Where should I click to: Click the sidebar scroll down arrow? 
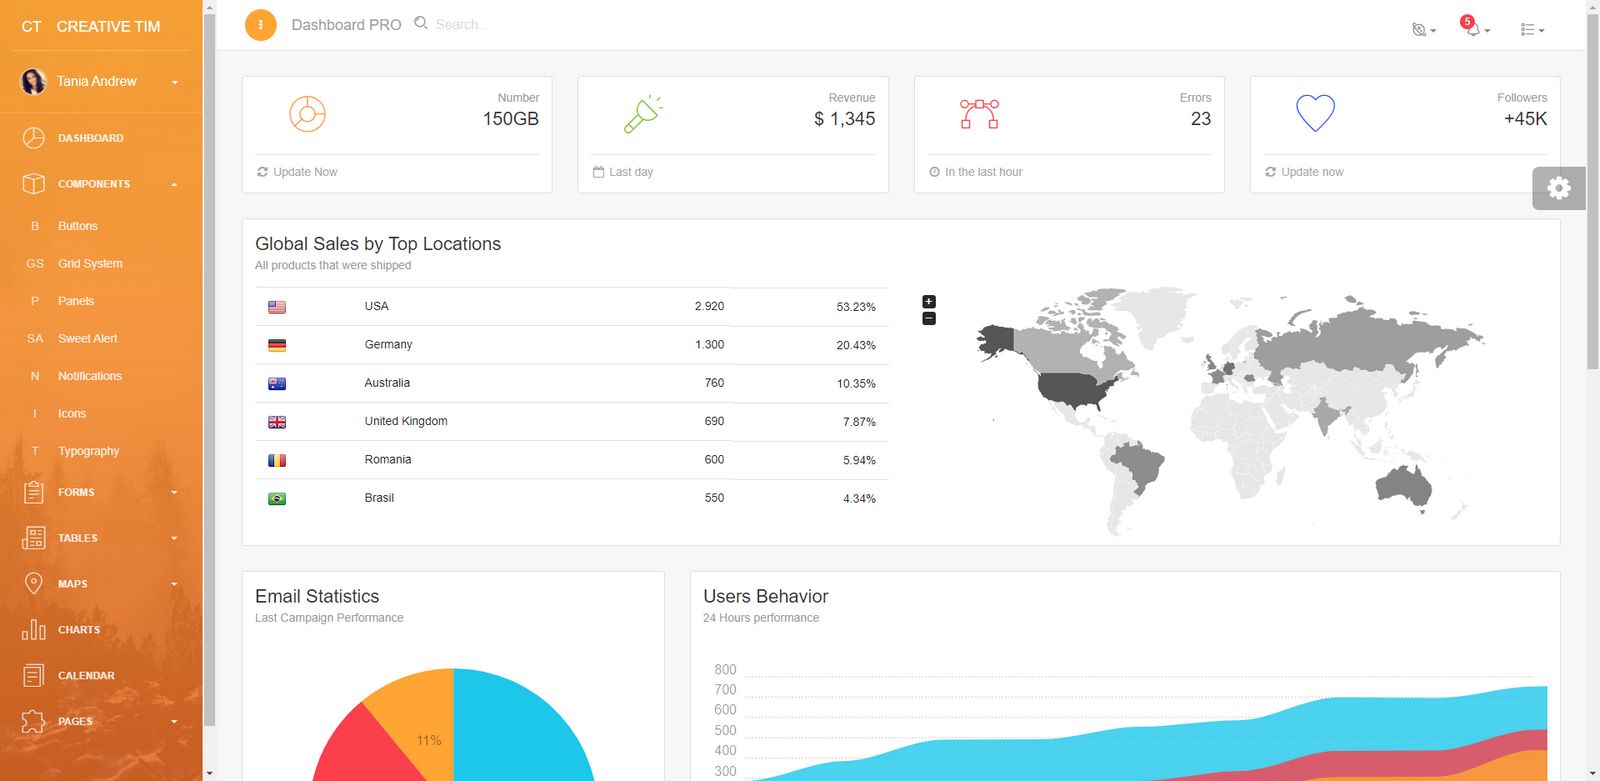pyautogui.click(x=209, y=773)
